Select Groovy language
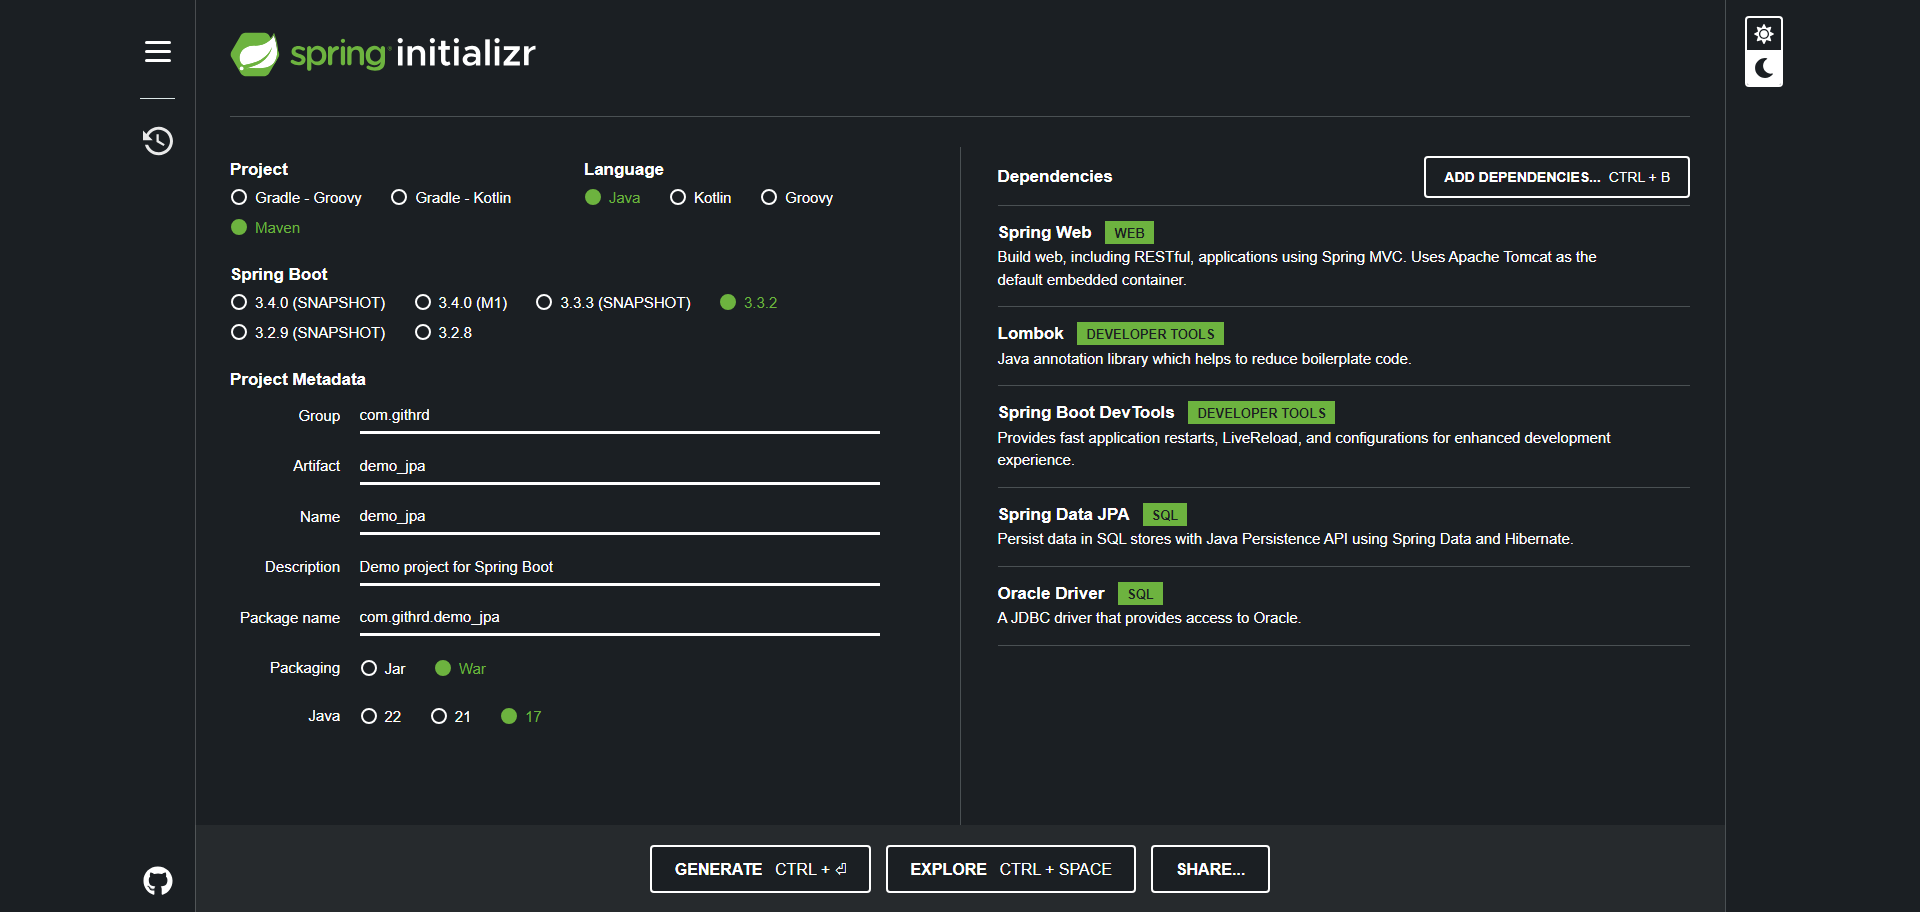The width and height of the screenshot is (1920, 912). [x=797, y=198]
